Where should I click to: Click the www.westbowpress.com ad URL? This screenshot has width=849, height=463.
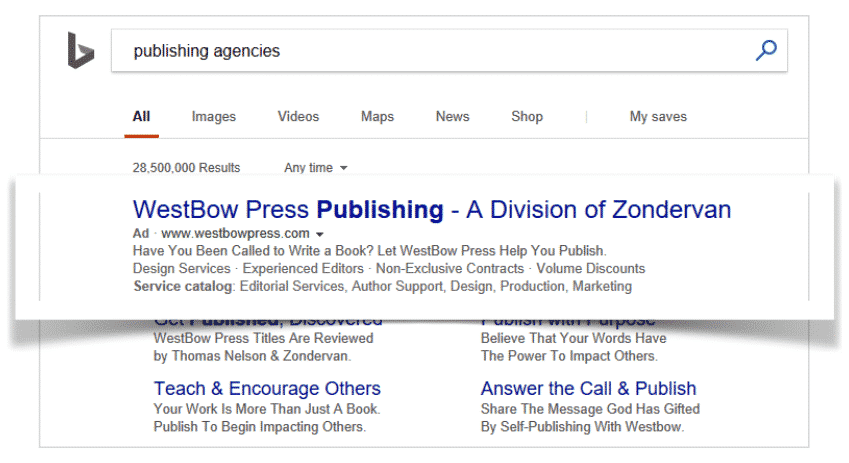[x=236, y=233]
